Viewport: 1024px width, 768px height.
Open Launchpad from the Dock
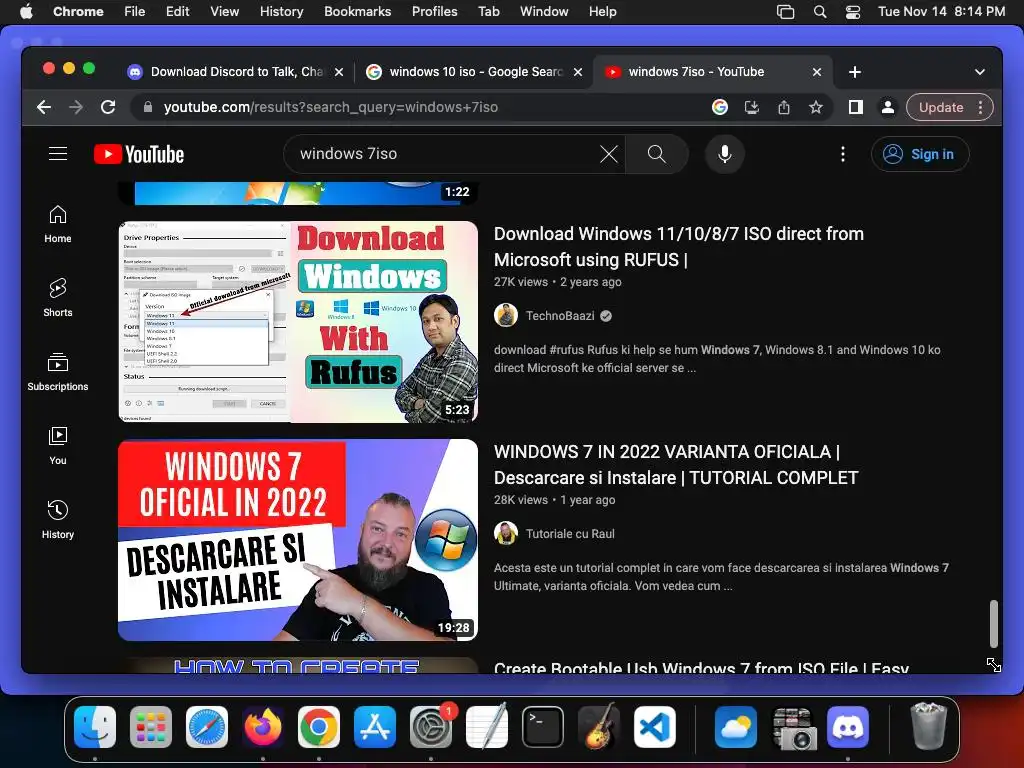click(151, 727)
